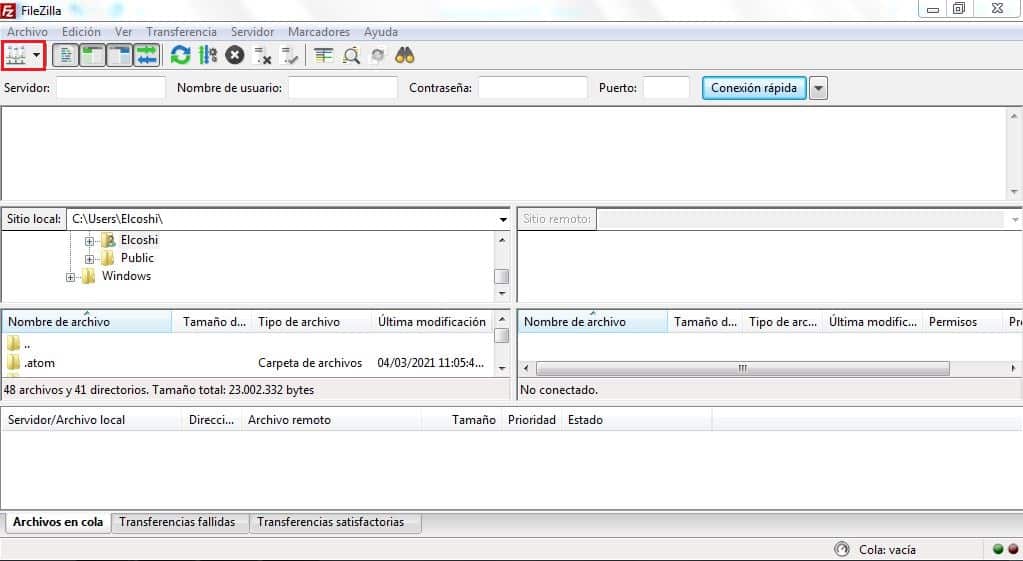Select Public folder in local tree
Viewport: 1023px width, 561px height.
(x=137, y=258)
